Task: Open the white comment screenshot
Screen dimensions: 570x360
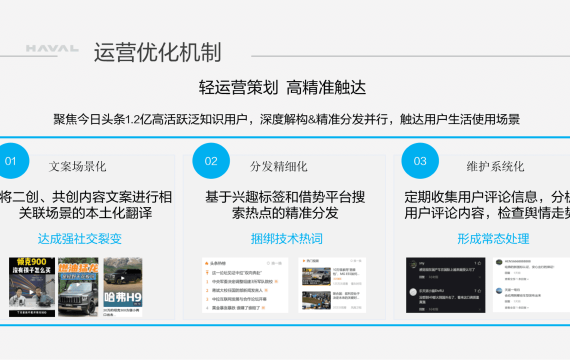Action: (x=531, y=285)
